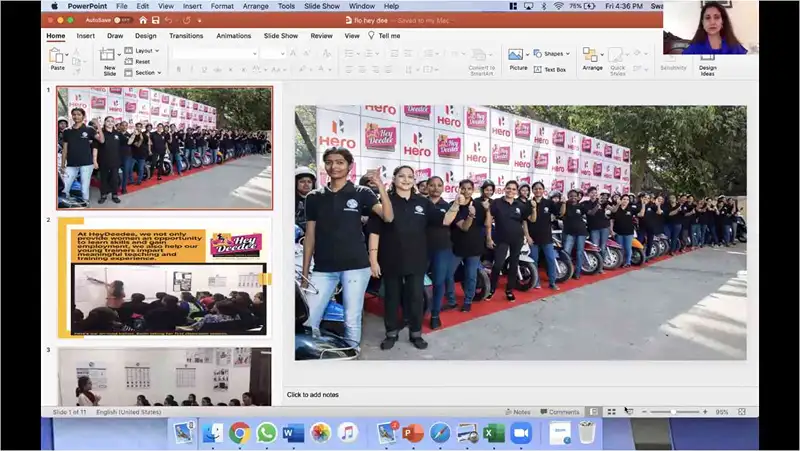Viewport: 800px width, 451px height.
Task: Insert a Text Box
Action: pos(551,70)
